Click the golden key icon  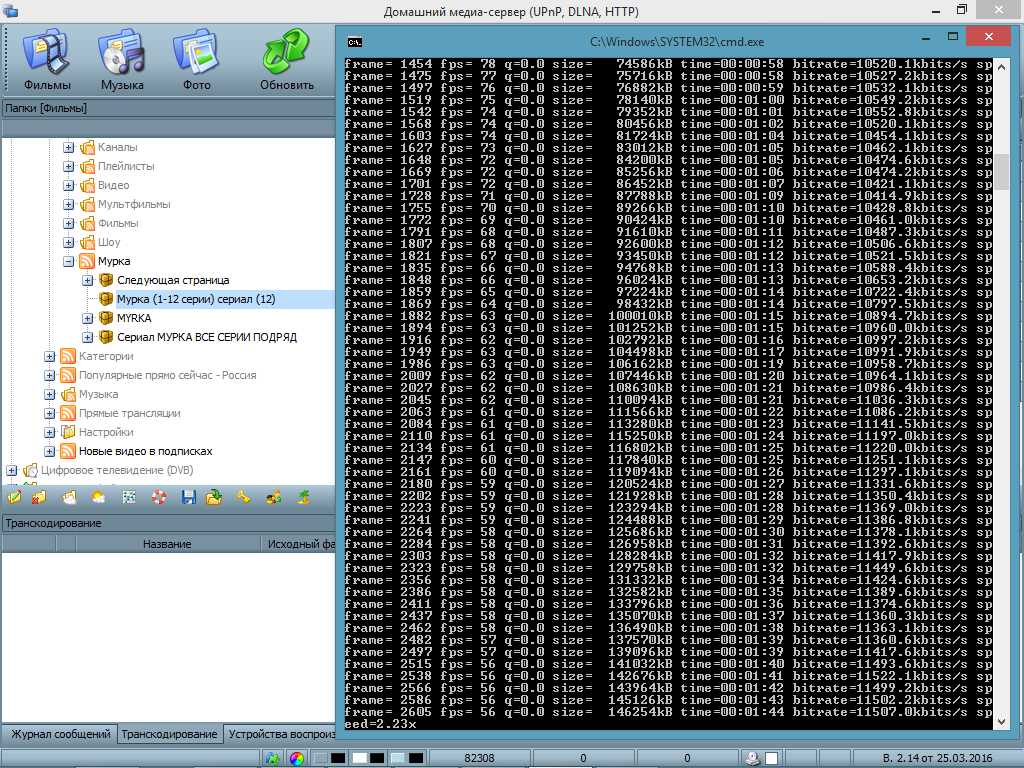pos(244,496)
